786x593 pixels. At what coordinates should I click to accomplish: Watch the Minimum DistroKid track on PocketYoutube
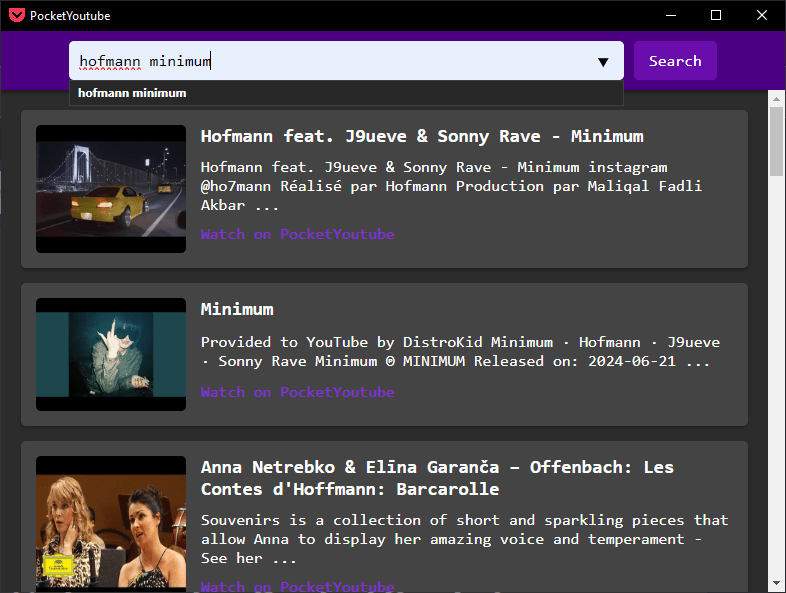(297, 392)
